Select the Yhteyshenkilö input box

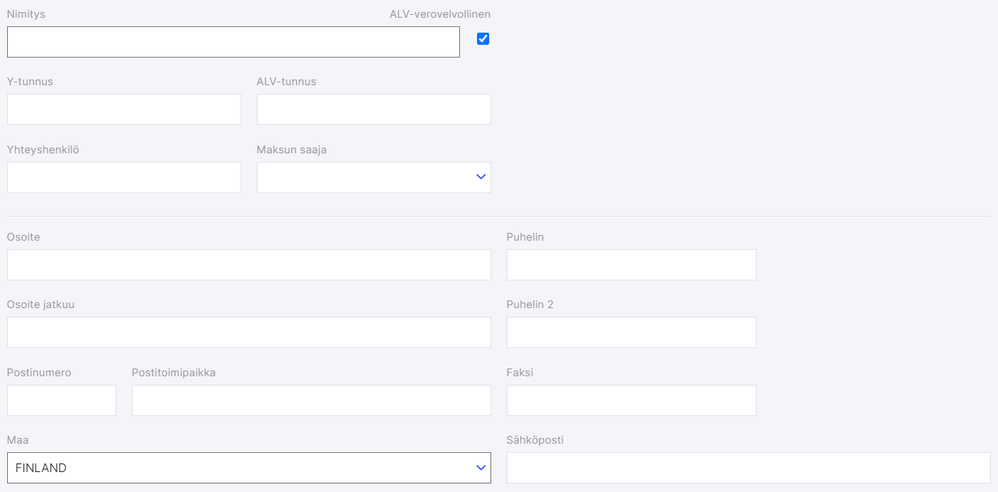pos(124,177)
